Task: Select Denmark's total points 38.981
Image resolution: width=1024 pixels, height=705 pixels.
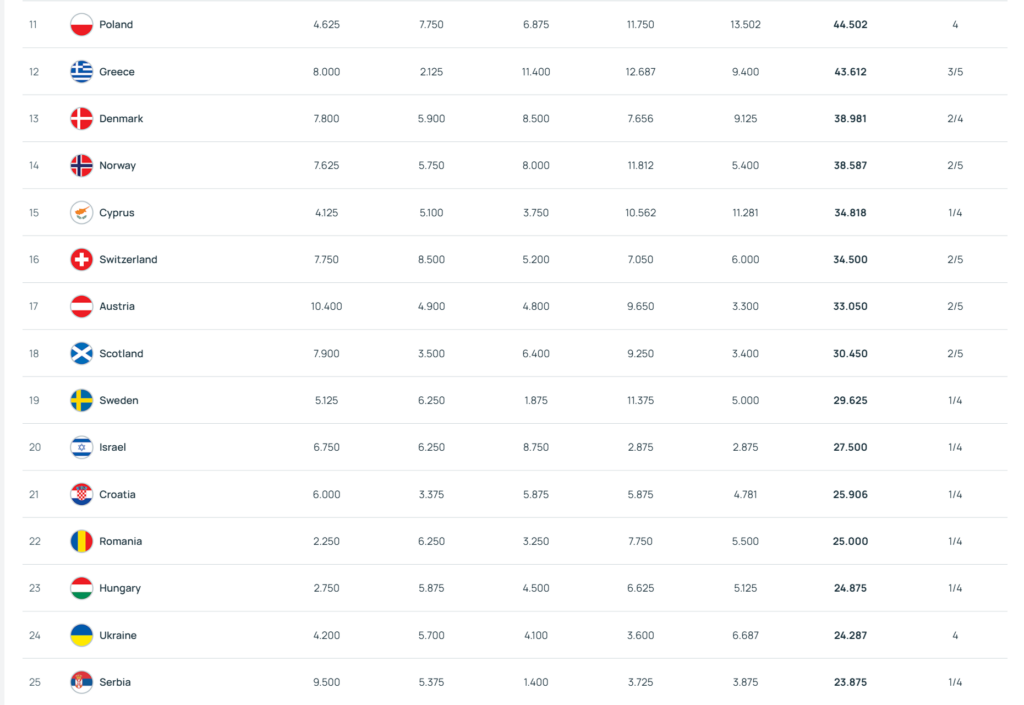Action: pos(850,119)
